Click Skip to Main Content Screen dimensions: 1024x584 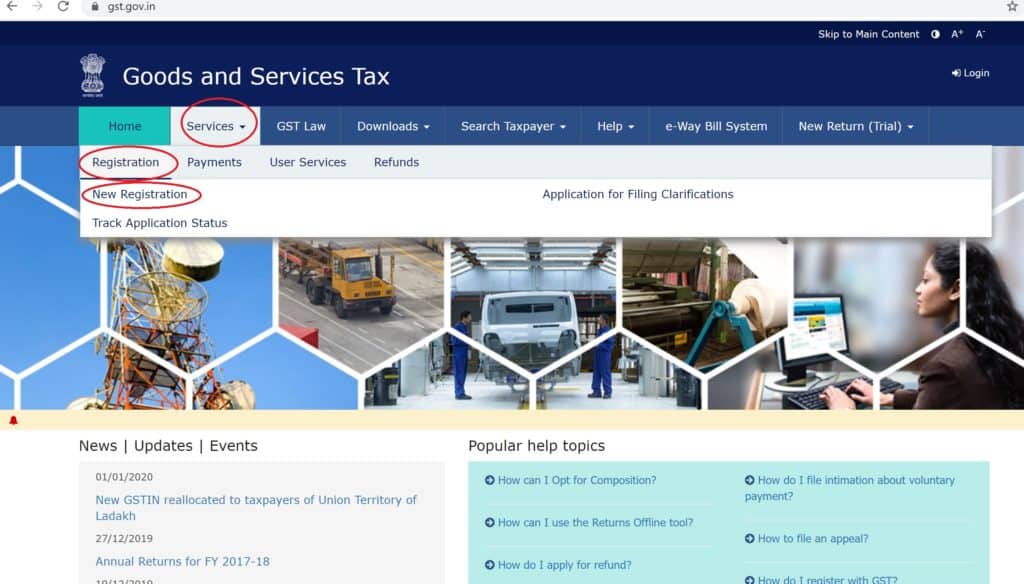click(869, 34)
